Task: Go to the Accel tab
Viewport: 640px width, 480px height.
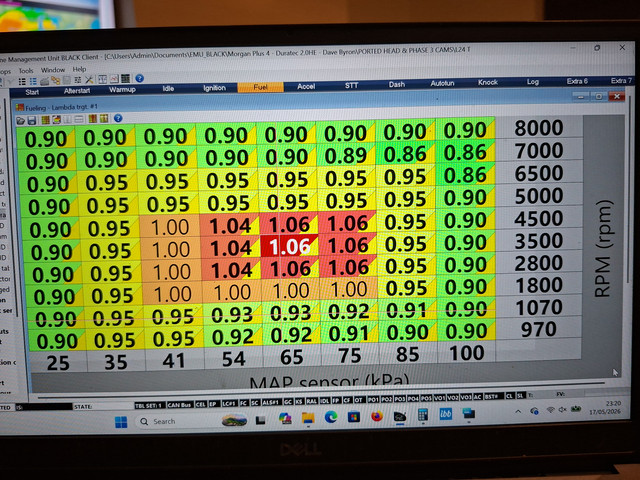Action: pos(306,86)
